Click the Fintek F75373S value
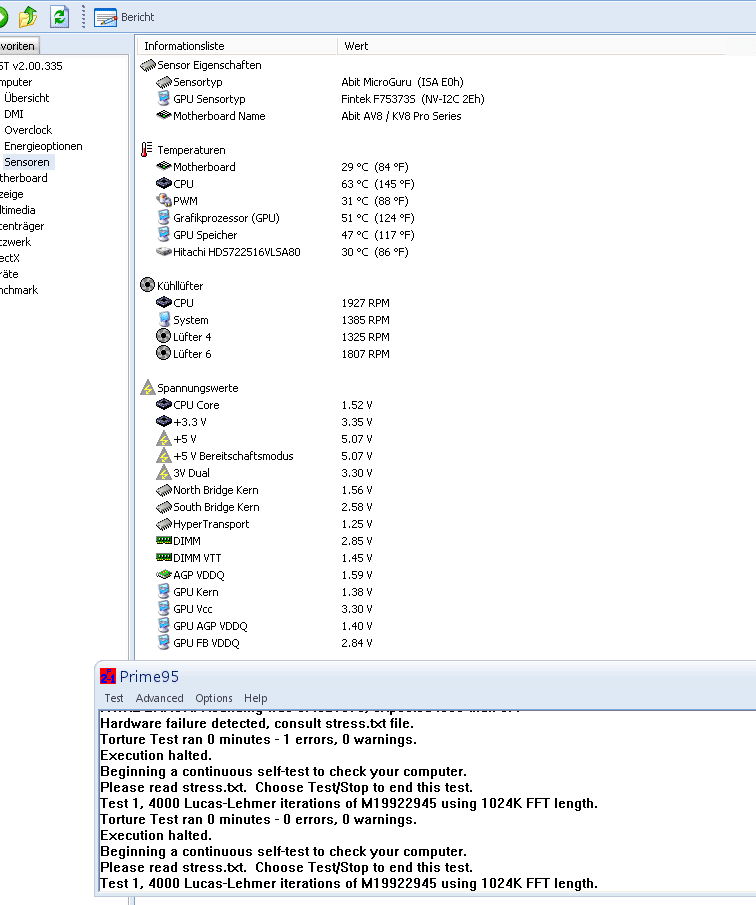The height and width of the screenshot is (905, 756). (413, 99)
